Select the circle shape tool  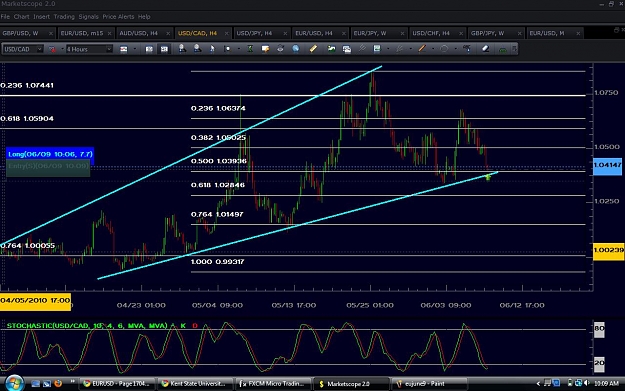(444, 49)
